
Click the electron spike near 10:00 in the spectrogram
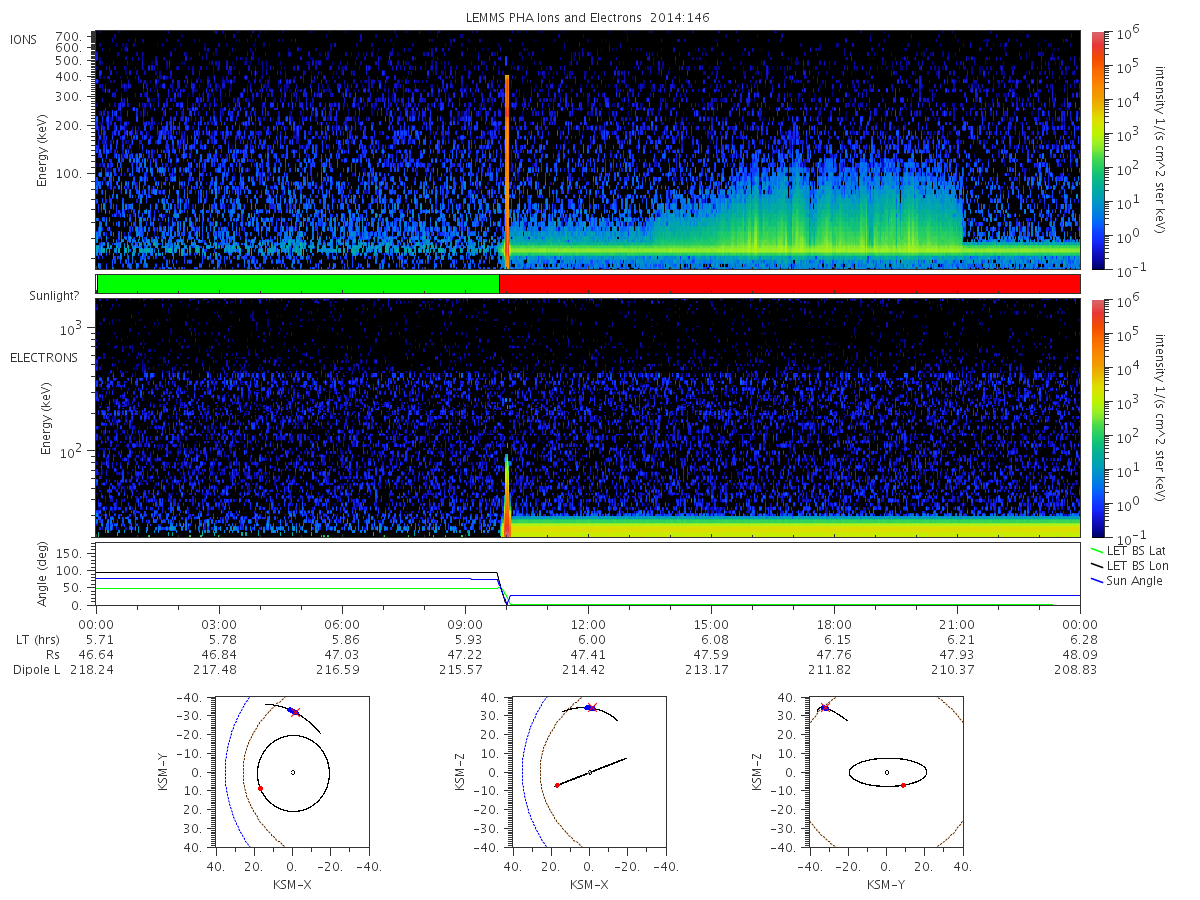tap(507, 496)
